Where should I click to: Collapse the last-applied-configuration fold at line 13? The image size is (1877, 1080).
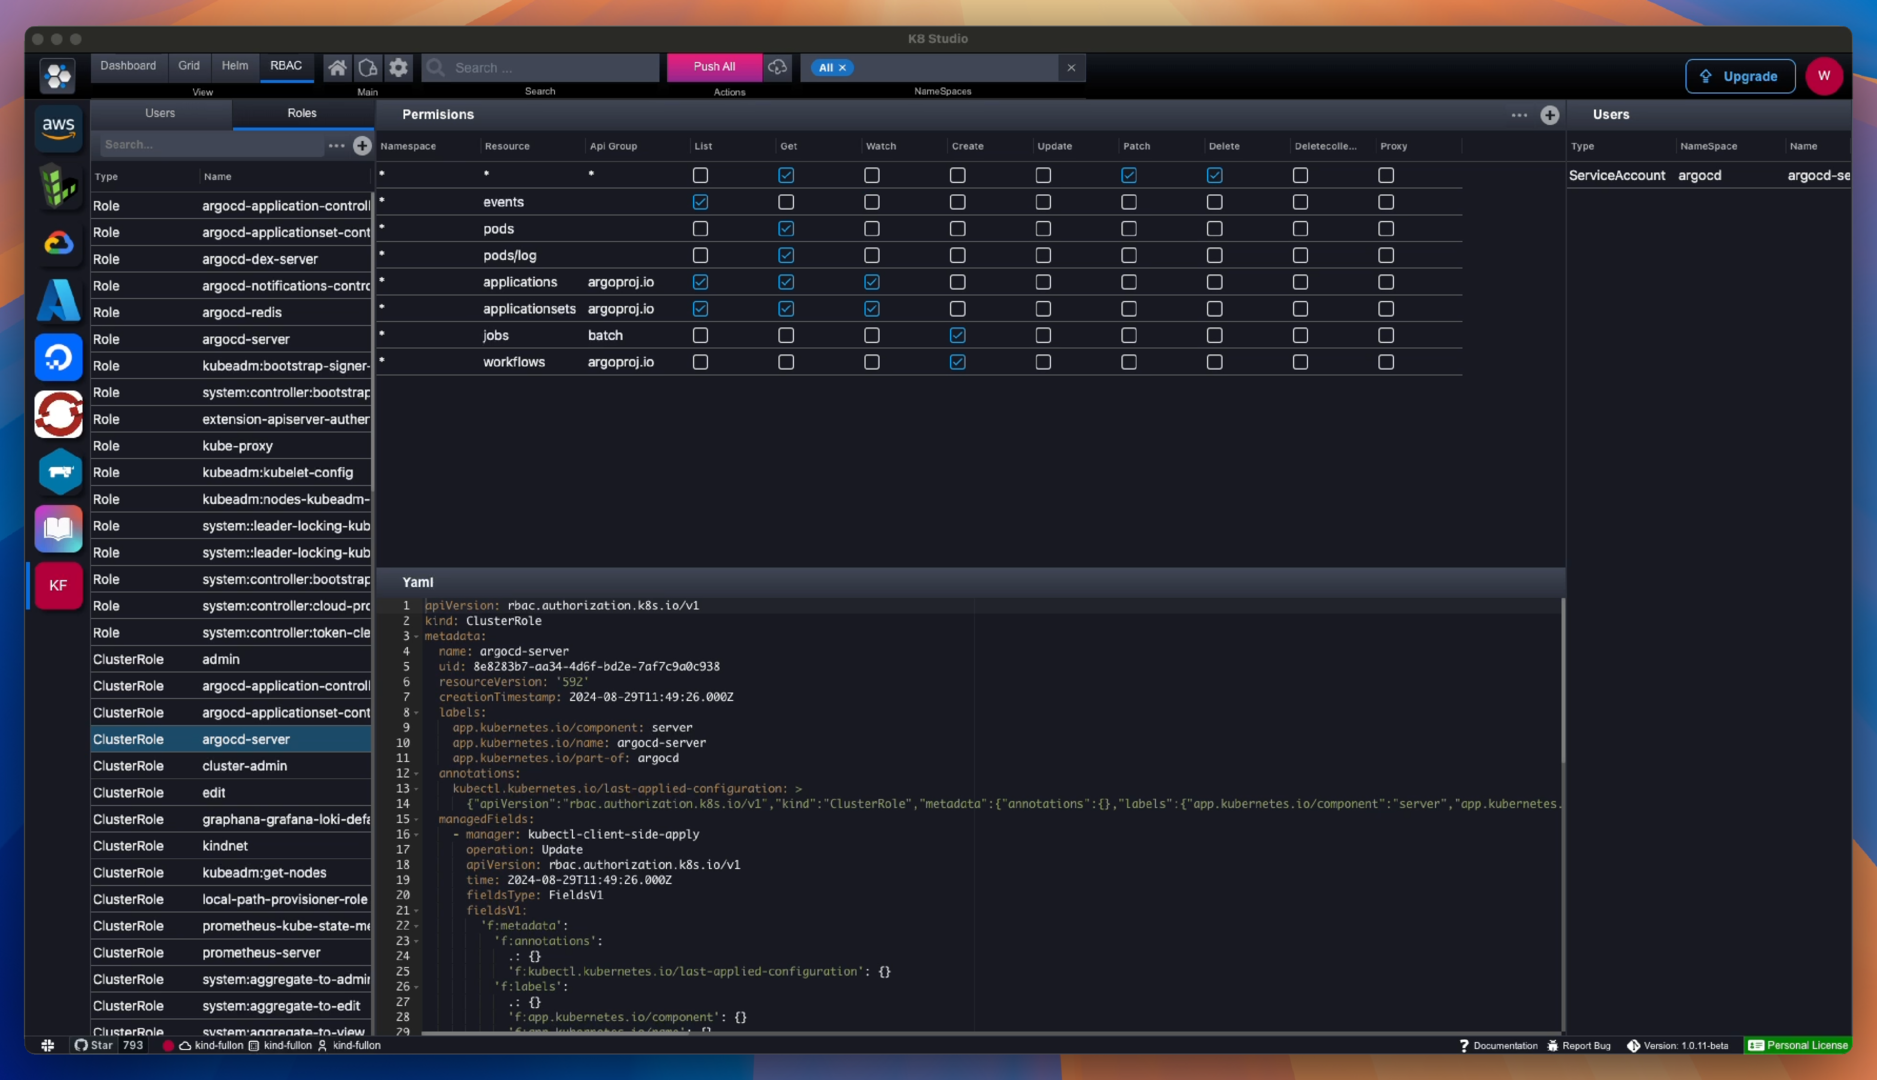tap(417, 789)
